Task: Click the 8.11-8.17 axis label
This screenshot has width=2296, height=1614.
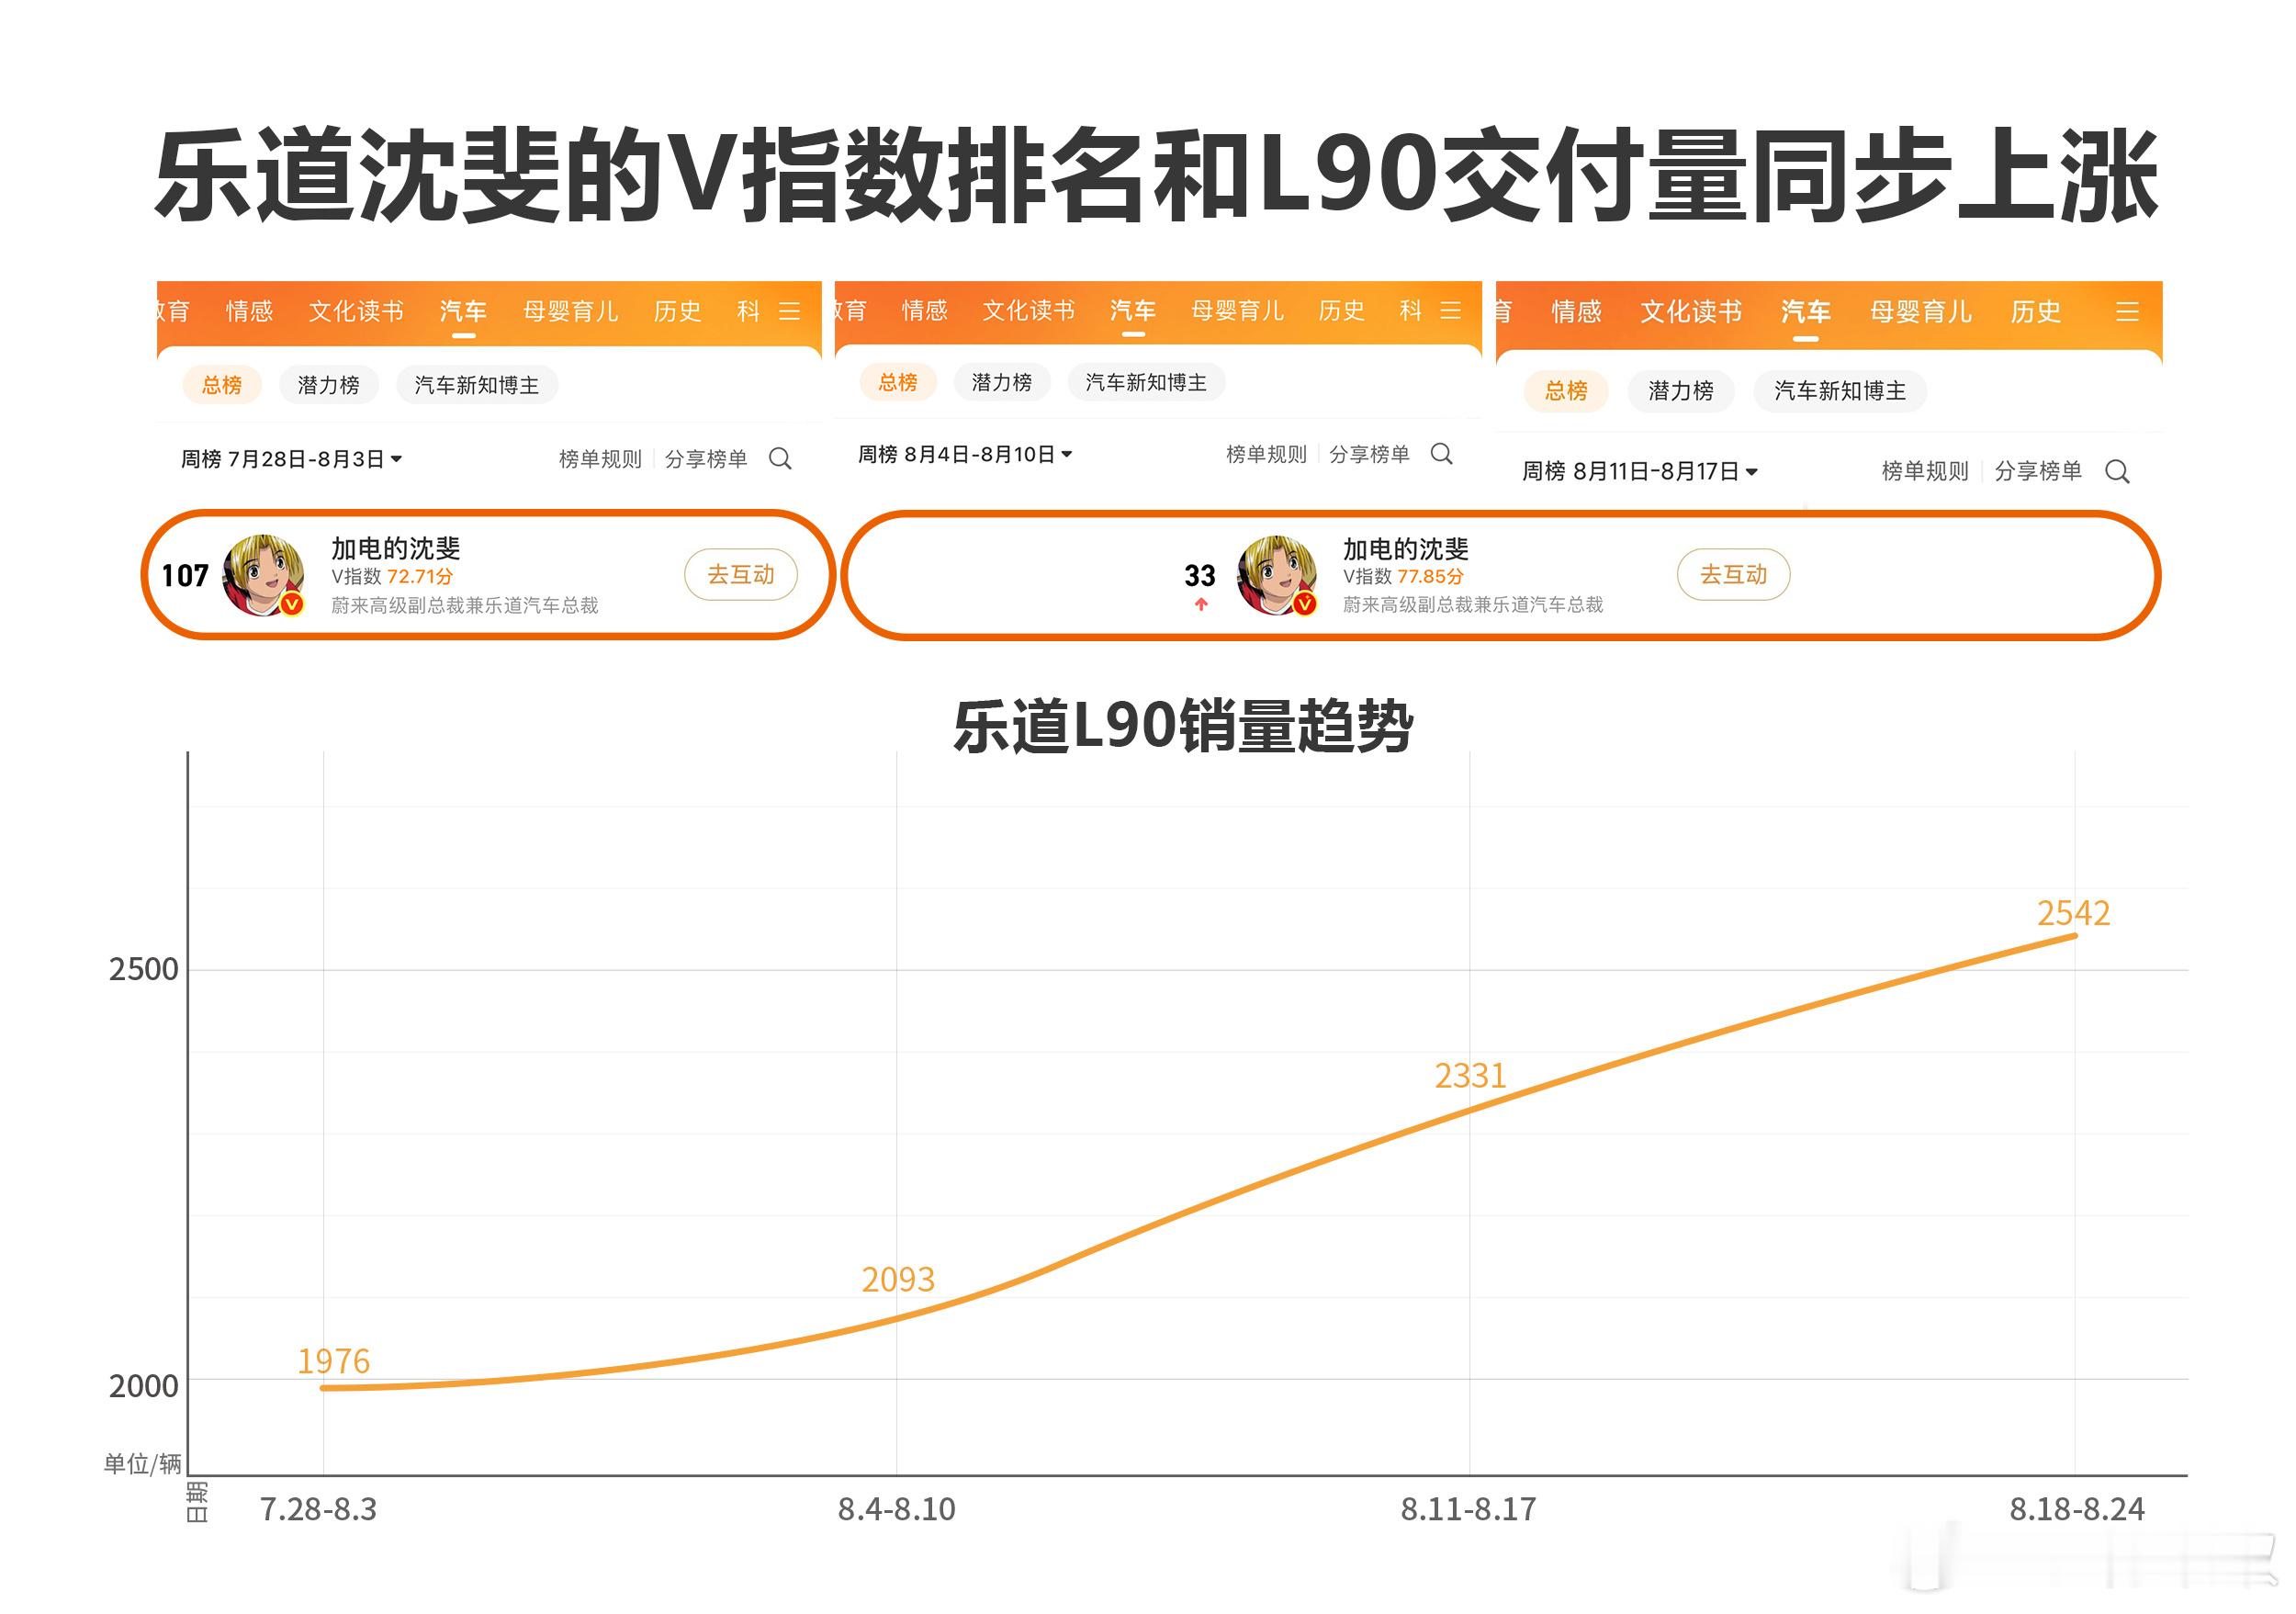Action: coord(1468,1509)
